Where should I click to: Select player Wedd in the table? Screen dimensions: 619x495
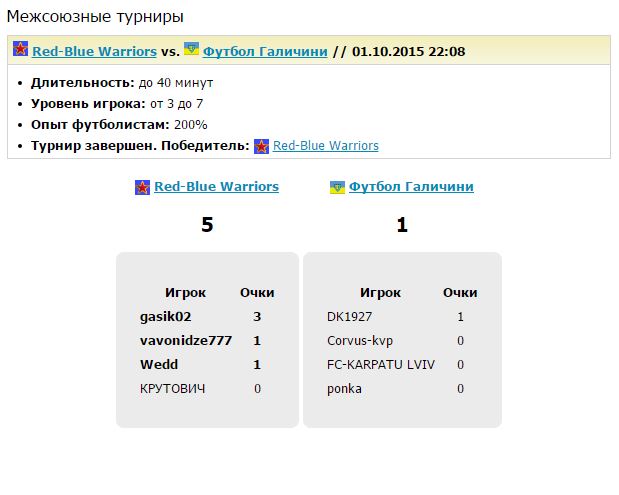tap(159, 365)
